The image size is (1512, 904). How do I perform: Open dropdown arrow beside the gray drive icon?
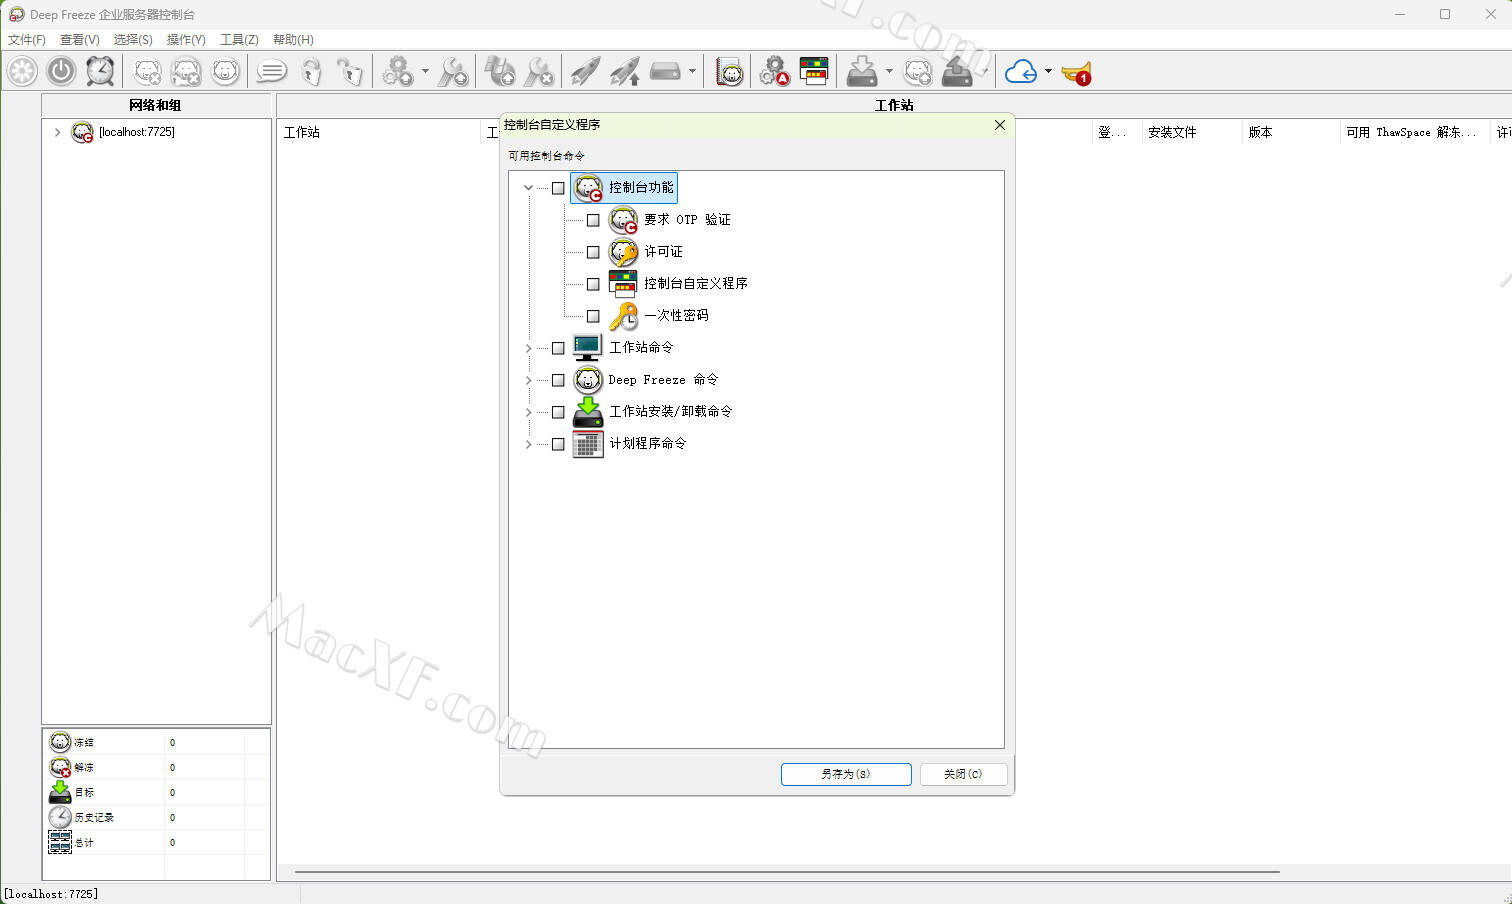click(x=692, y=72)
